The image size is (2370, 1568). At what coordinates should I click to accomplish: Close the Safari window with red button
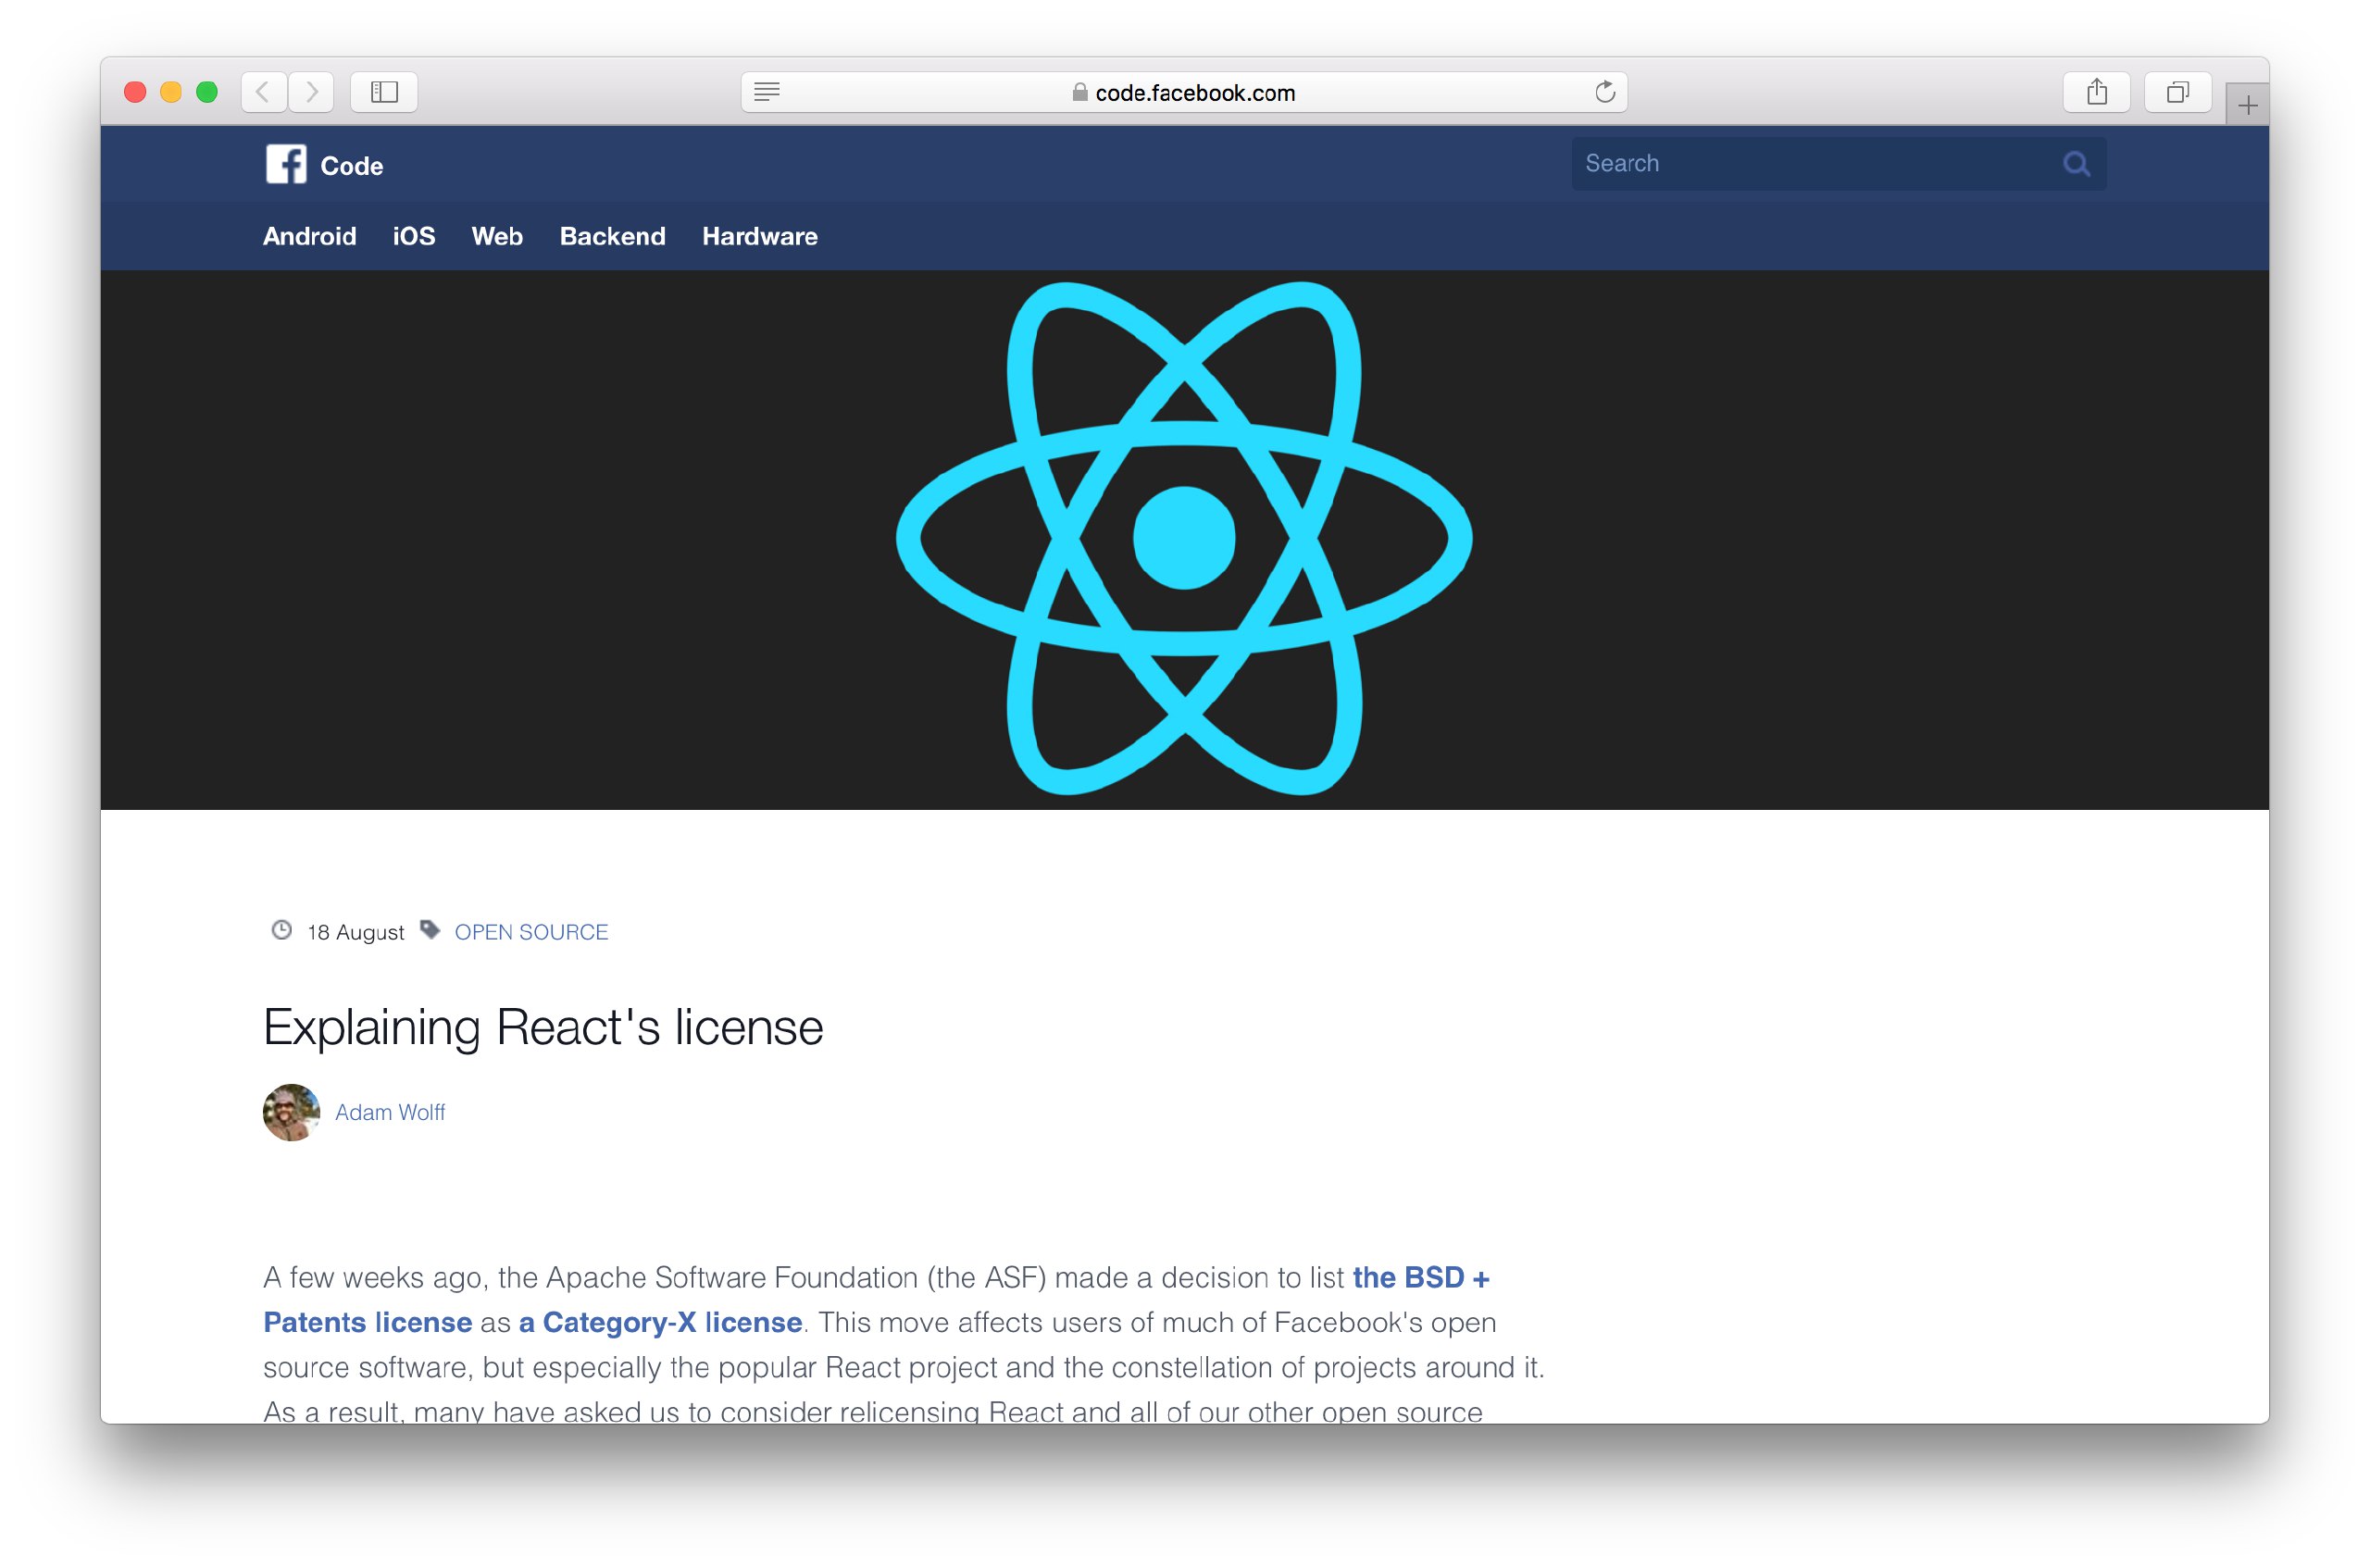coord(135,92)
